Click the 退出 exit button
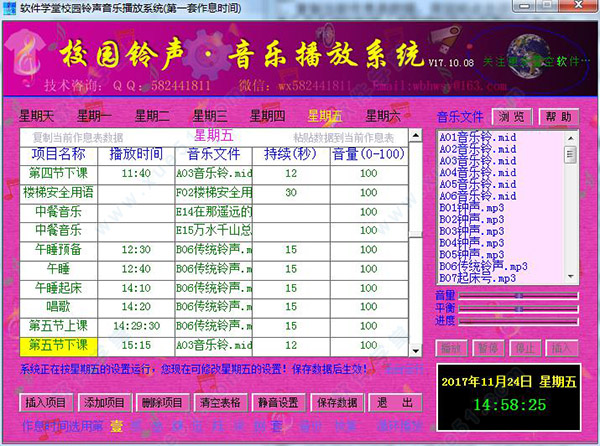The width and height of the screenshot is (600, 446). [x=395, y=402]
